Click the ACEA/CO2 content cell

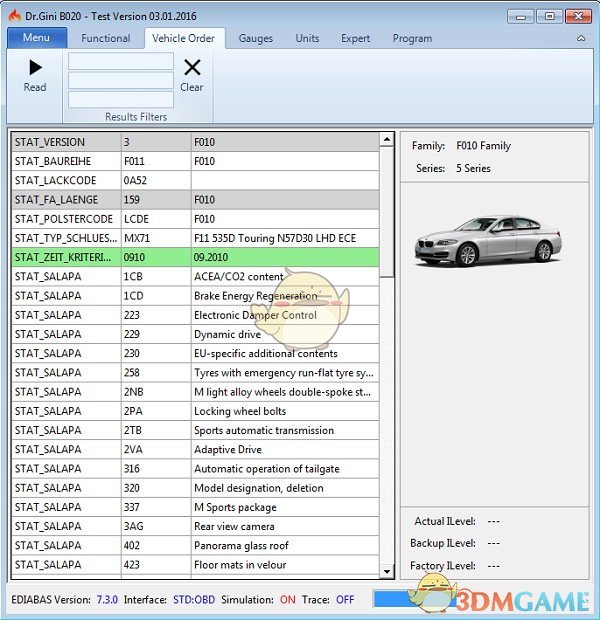pos(285,276)
